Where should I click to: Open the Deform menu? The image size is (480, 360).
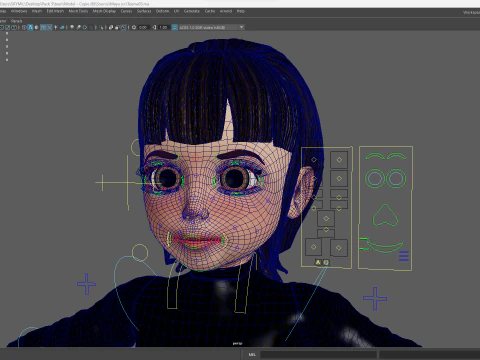[x=162, y=11]
